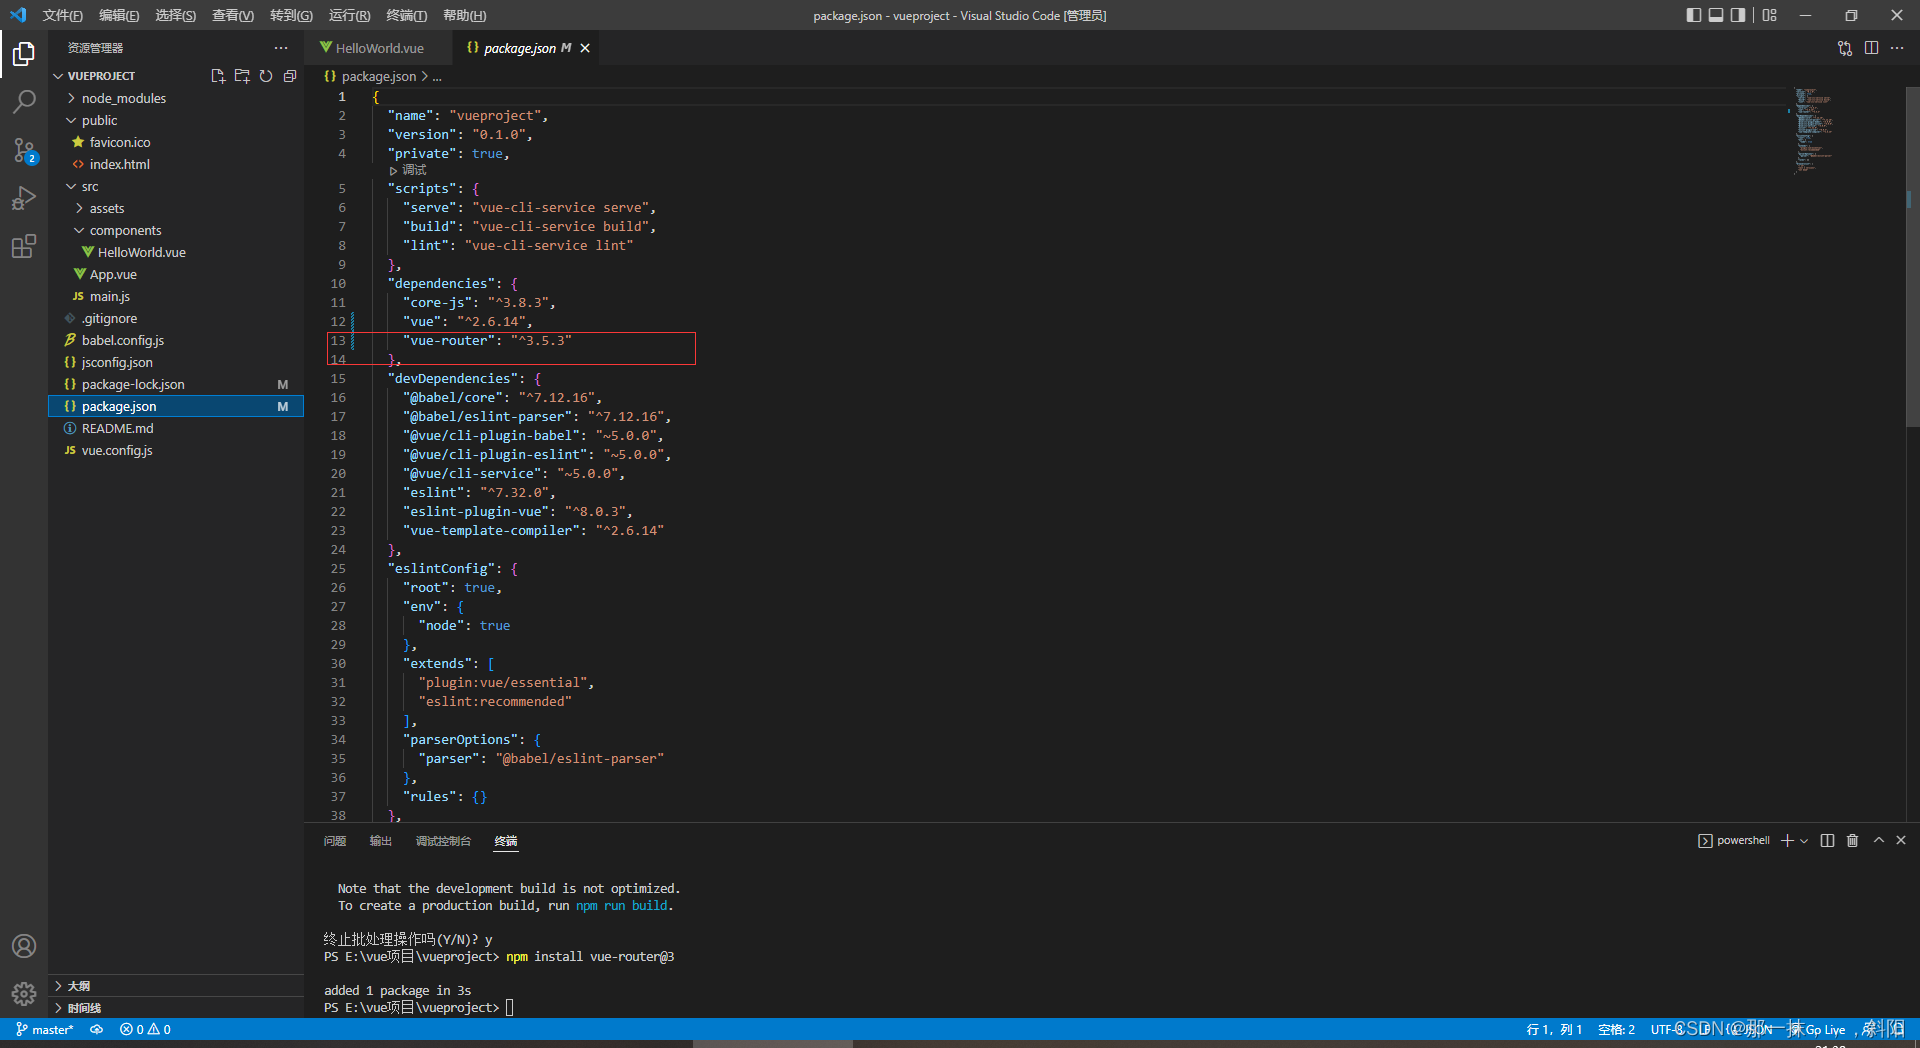Open the Manage gear menu
Screen dimensions: 1920x1048
(24, 994)
